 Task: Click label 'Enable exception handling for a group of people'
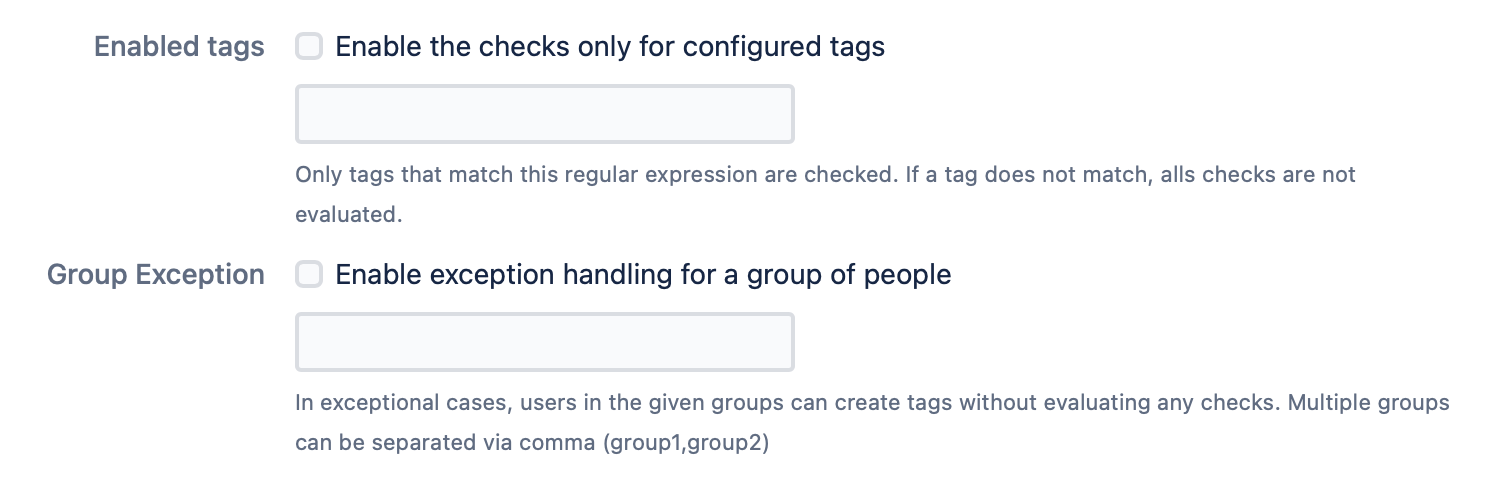(643, 275)
